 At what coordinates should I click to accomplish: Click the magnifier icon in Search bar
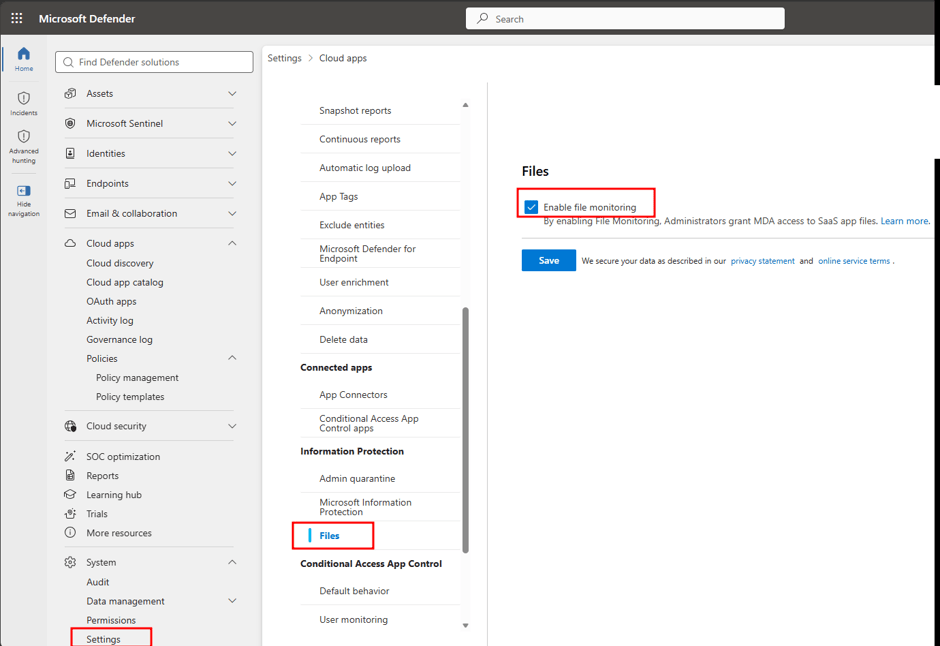pos(483,19)
